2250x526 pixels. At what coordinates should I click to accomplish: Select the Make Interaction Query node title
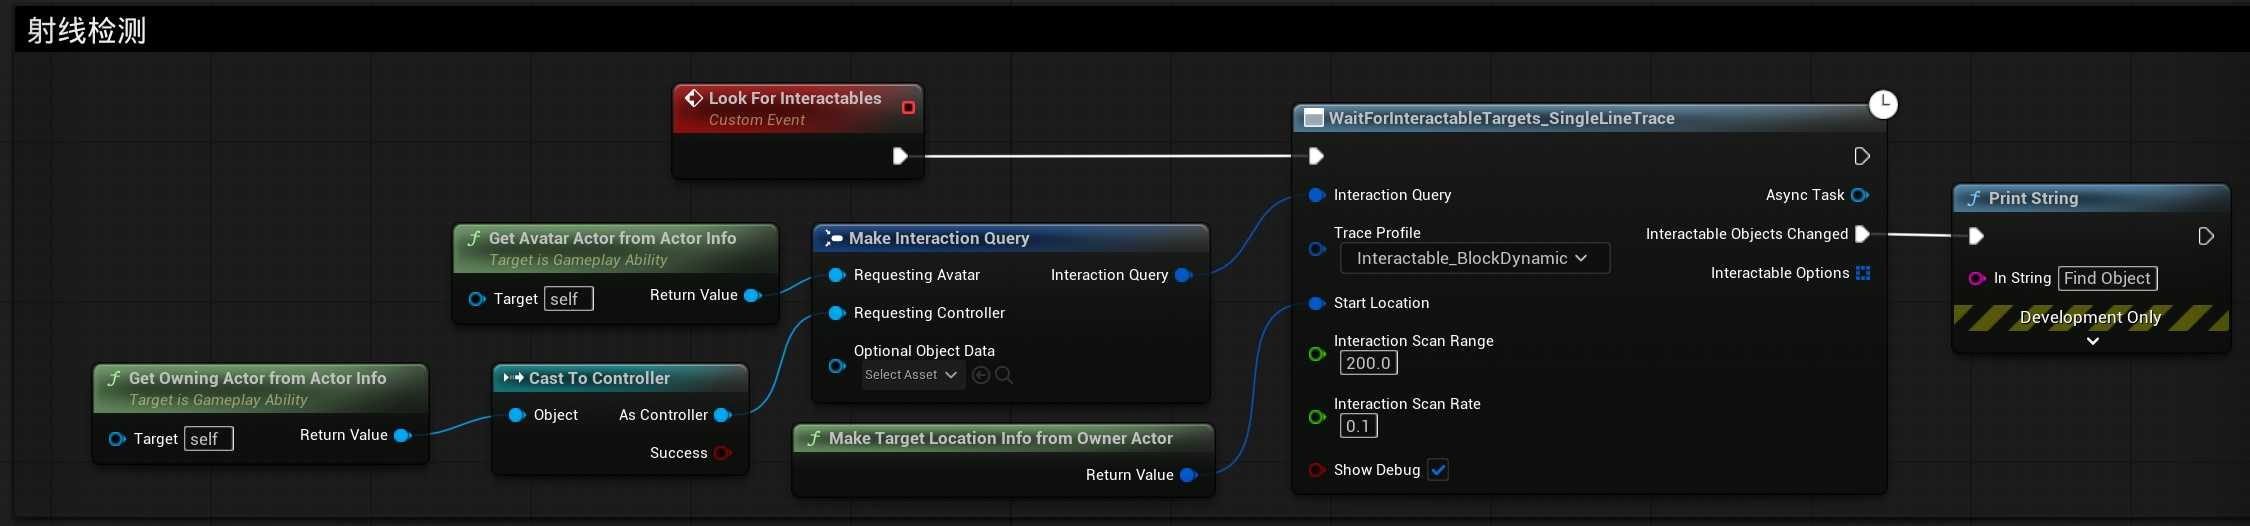[938, 238]
